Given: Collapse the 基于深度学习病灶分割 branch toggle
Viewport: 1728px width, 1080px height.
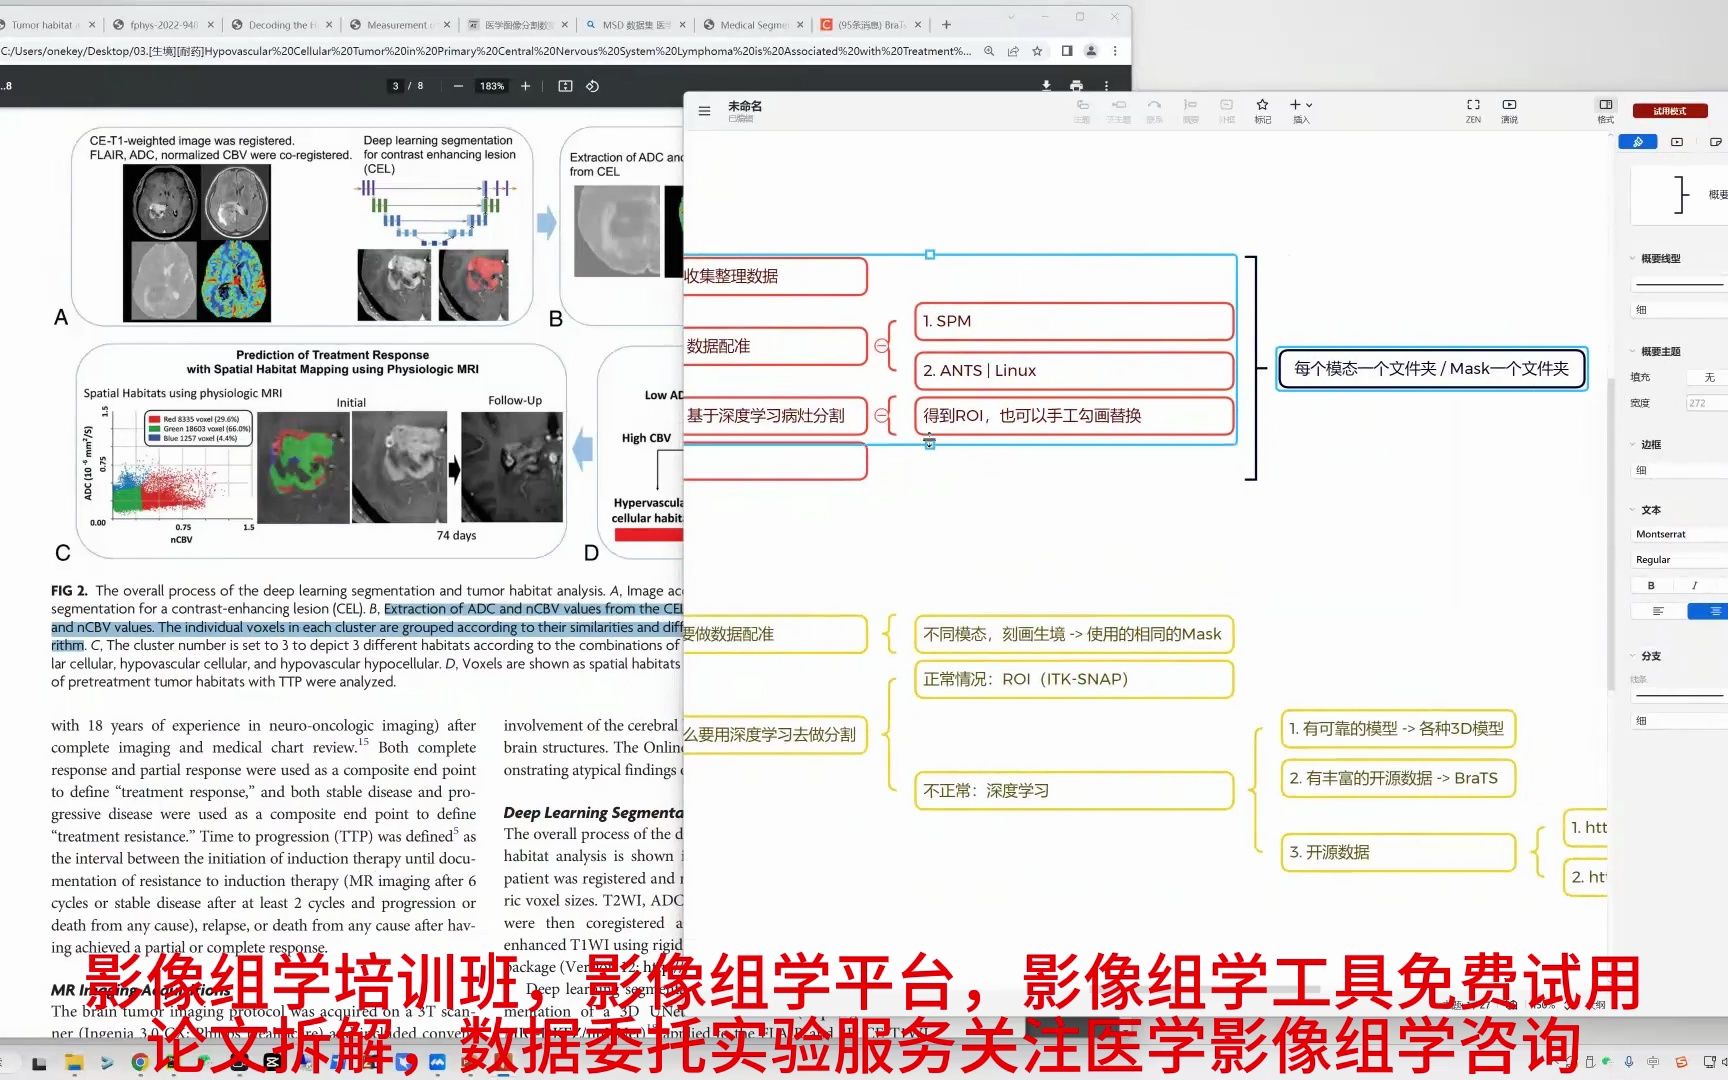Looking at the screenshot, I should click(881, 415).
